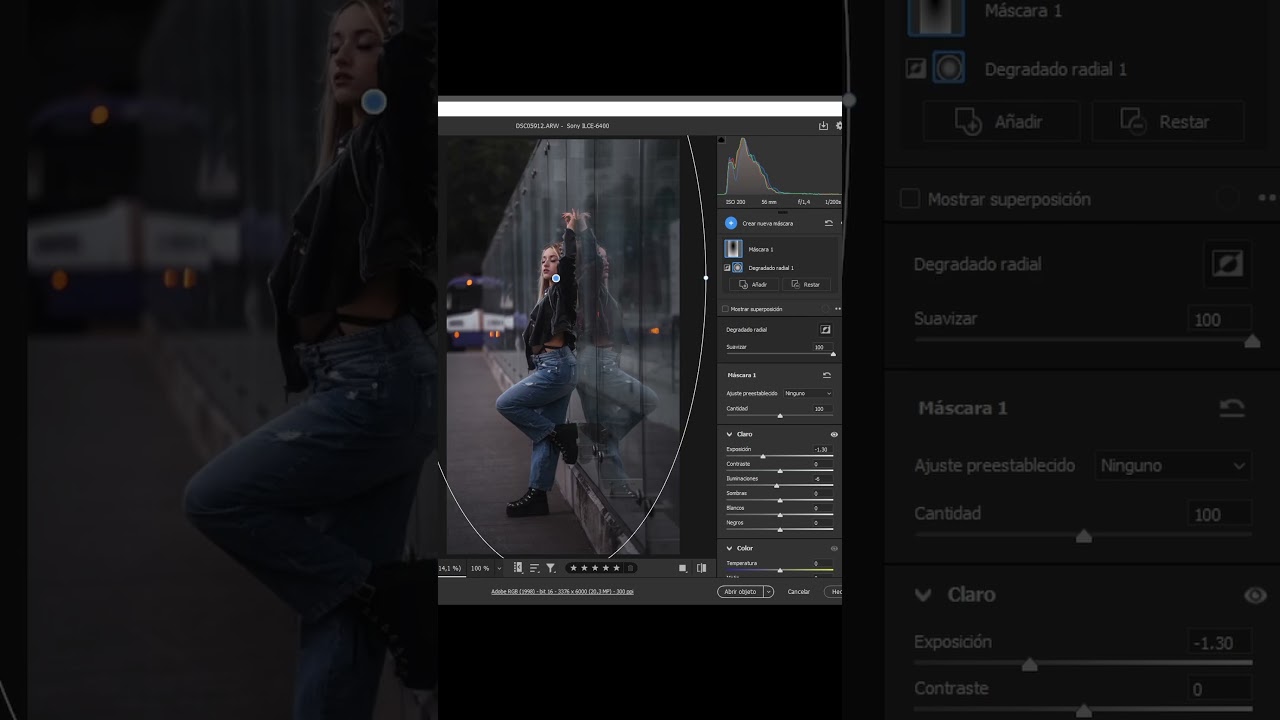This screenshot has height=720, width=1280.
Task: Click the Cancelar button
Action: 799,592
